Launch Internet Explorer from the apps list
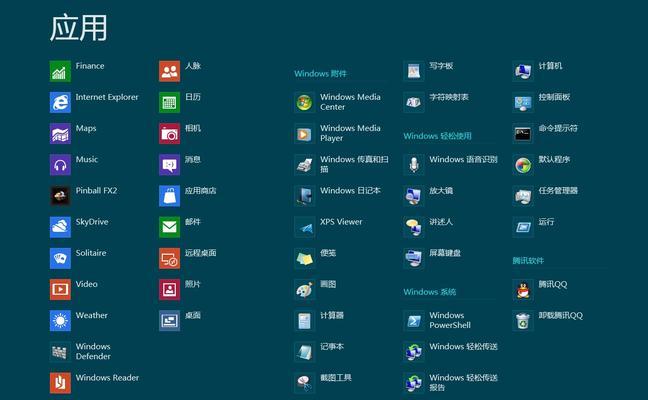Viewport: 648px width, 400px height. (x=60, y=102)
